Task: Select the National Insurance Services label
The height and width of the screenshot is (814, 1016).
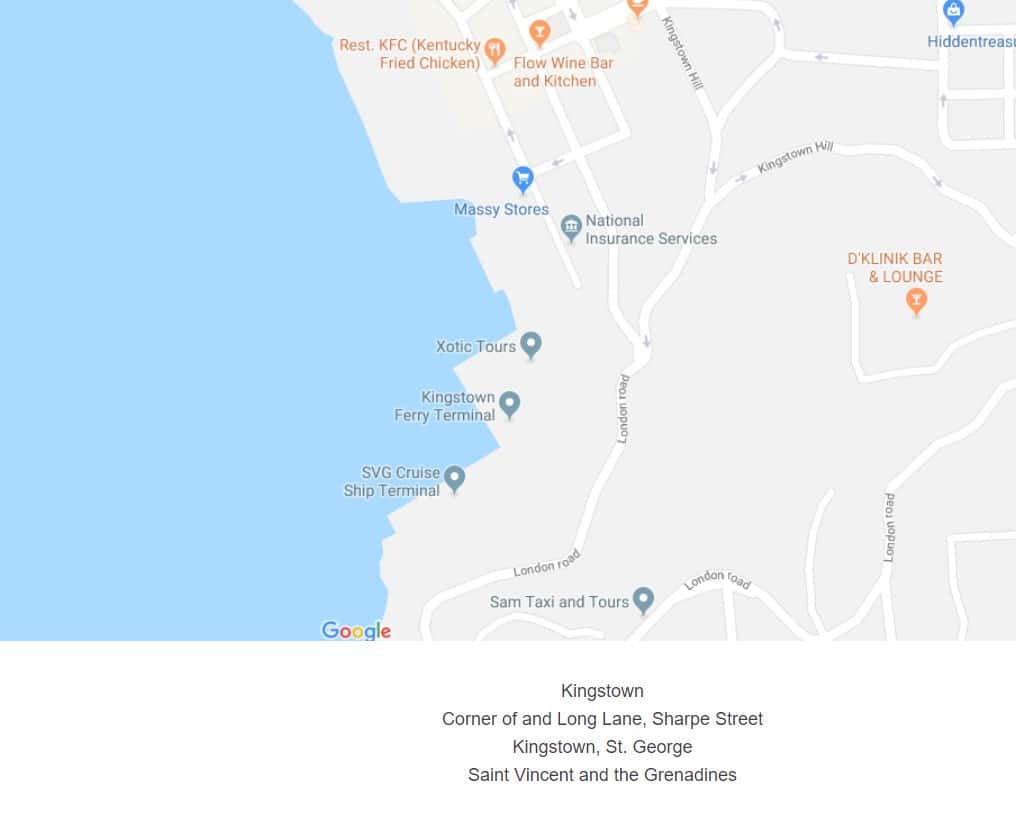Action: (651, 229)
